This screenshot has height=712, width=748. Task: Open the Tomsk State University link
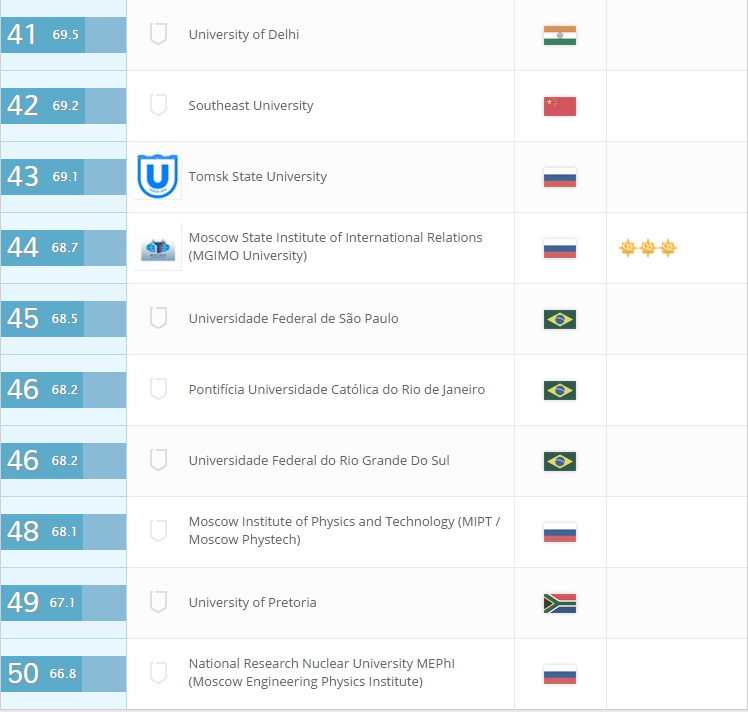coord(258,176)
